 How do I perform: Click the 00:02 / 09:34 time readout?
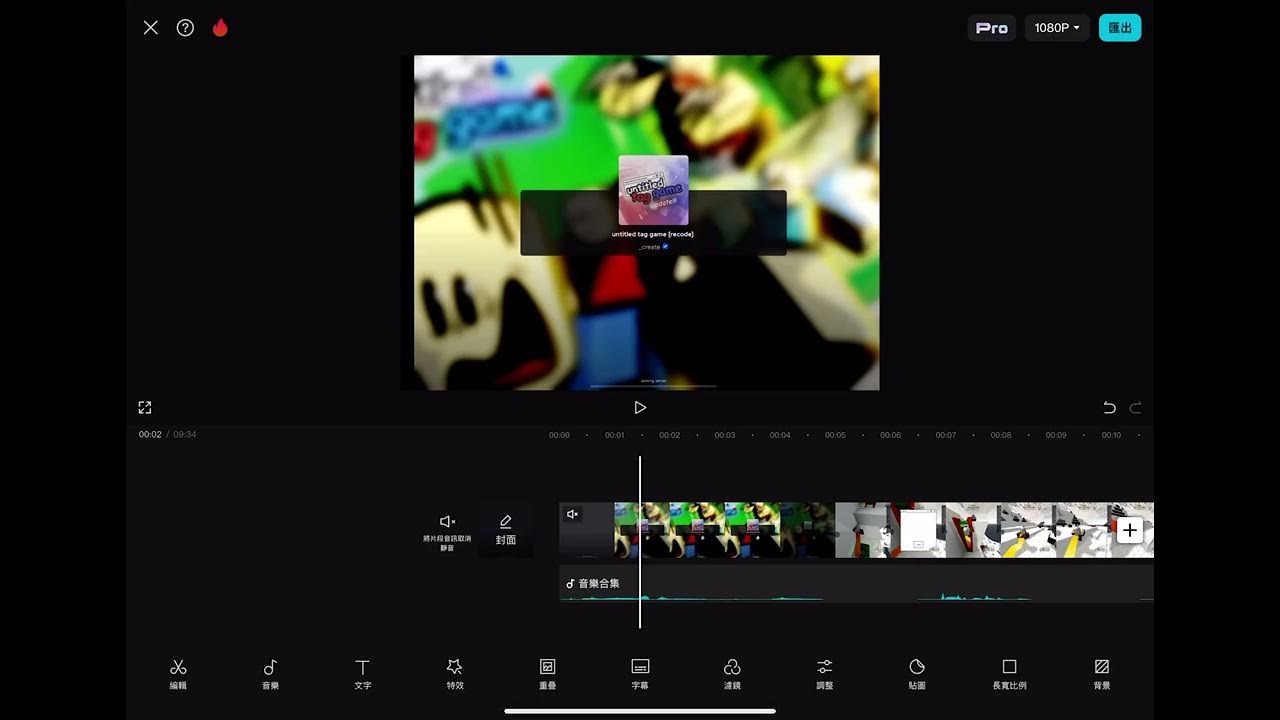pyautogui.click(x=167, y=435)
